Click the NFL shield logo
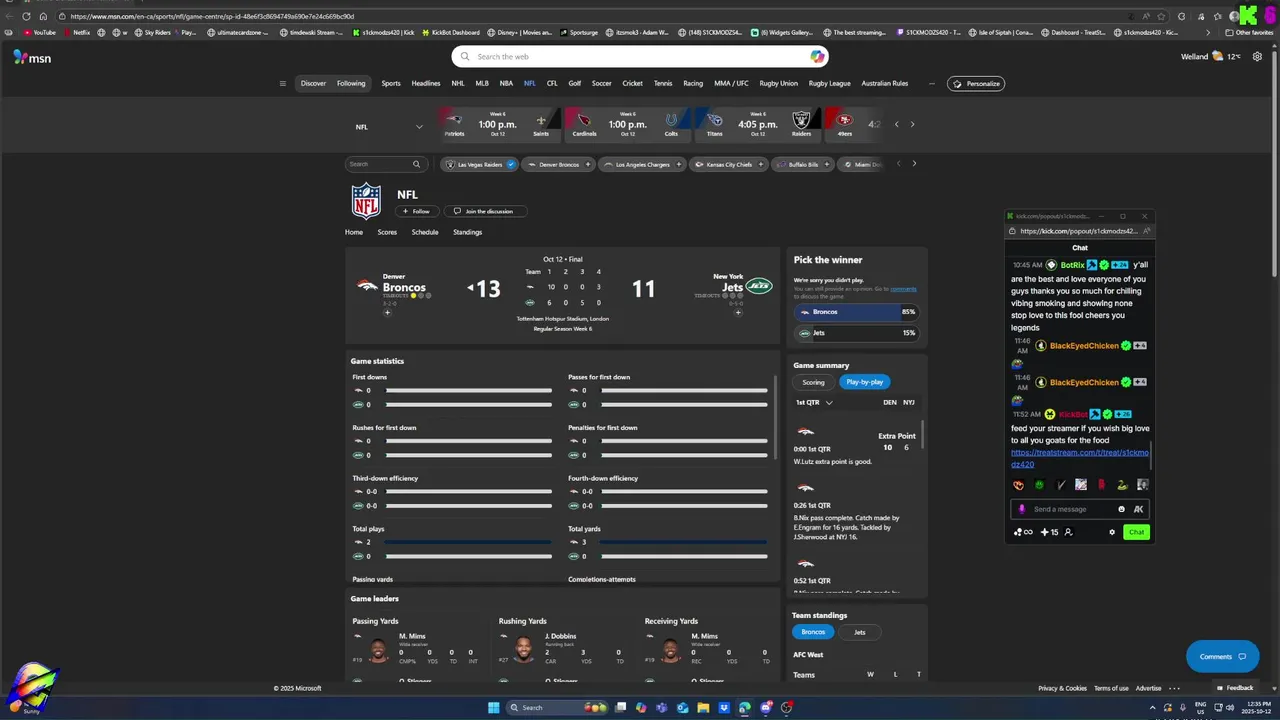1280x720 pixels. point(366,202)
